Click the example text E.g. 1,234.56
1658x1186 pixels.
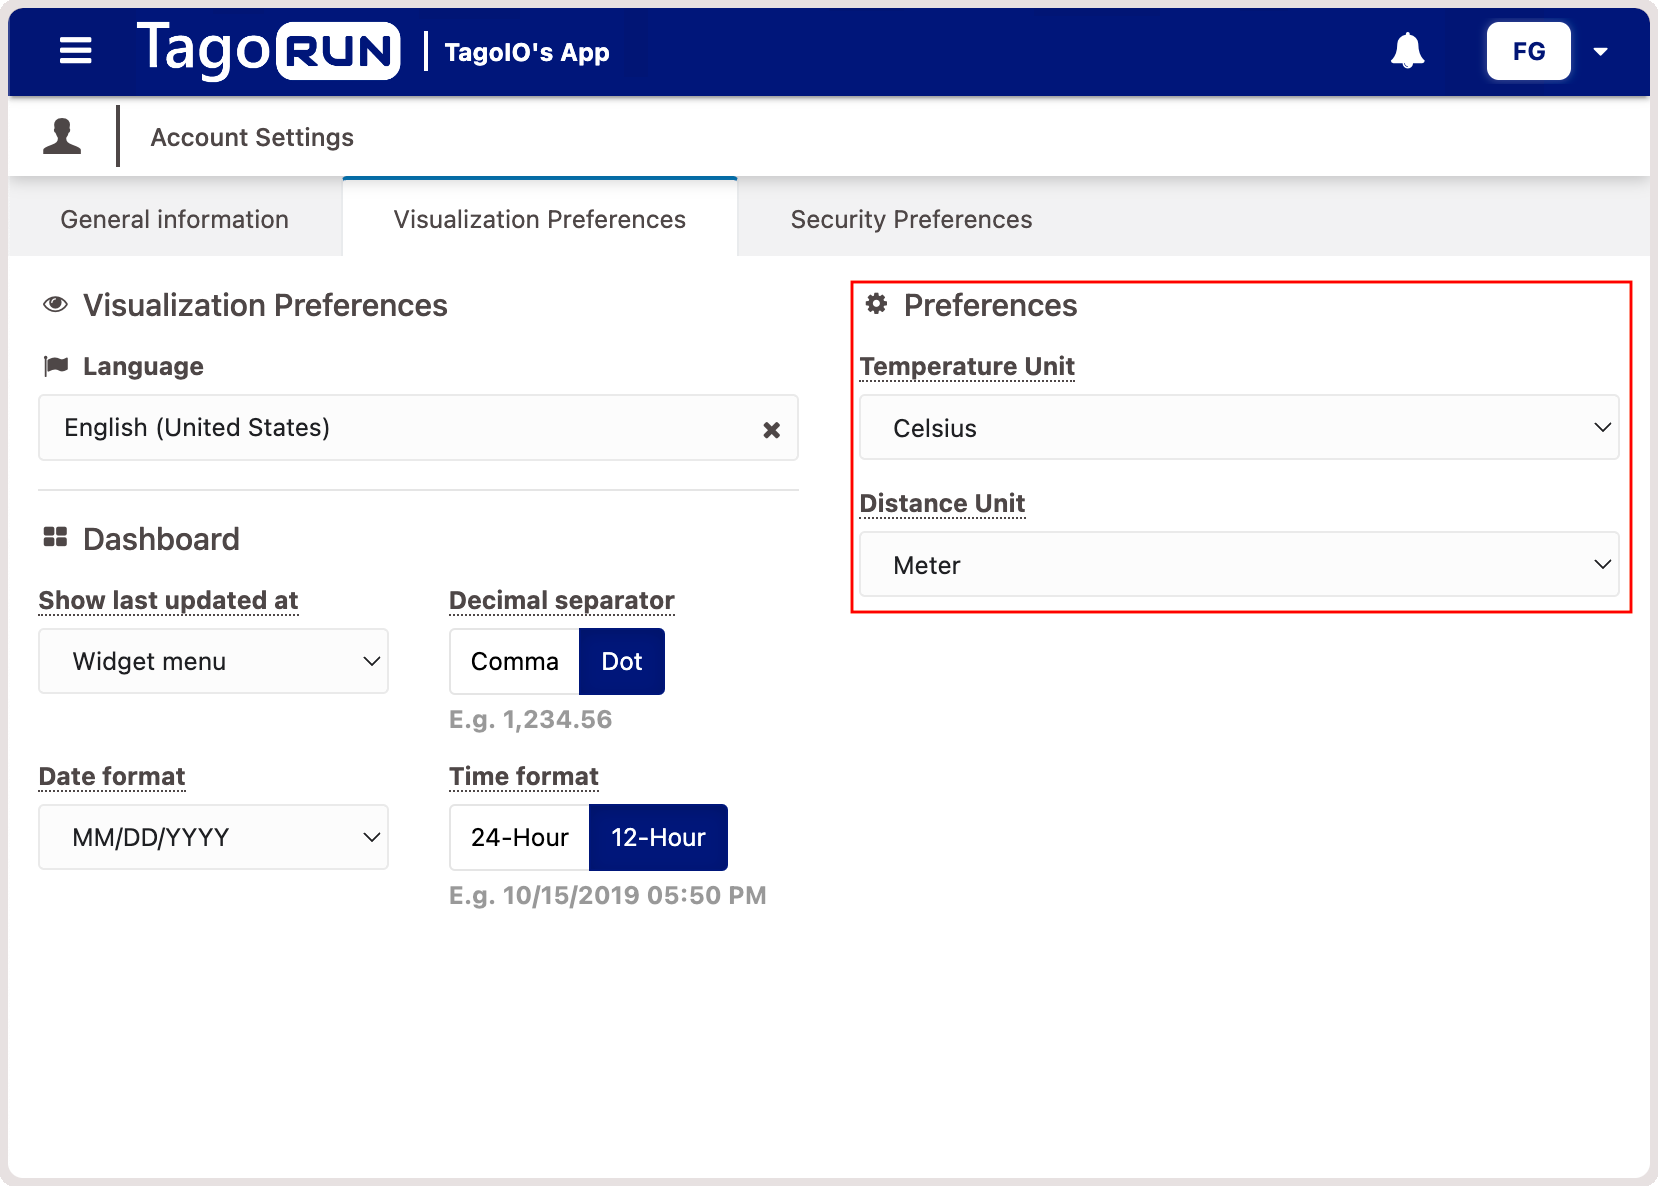click(530, 719)
